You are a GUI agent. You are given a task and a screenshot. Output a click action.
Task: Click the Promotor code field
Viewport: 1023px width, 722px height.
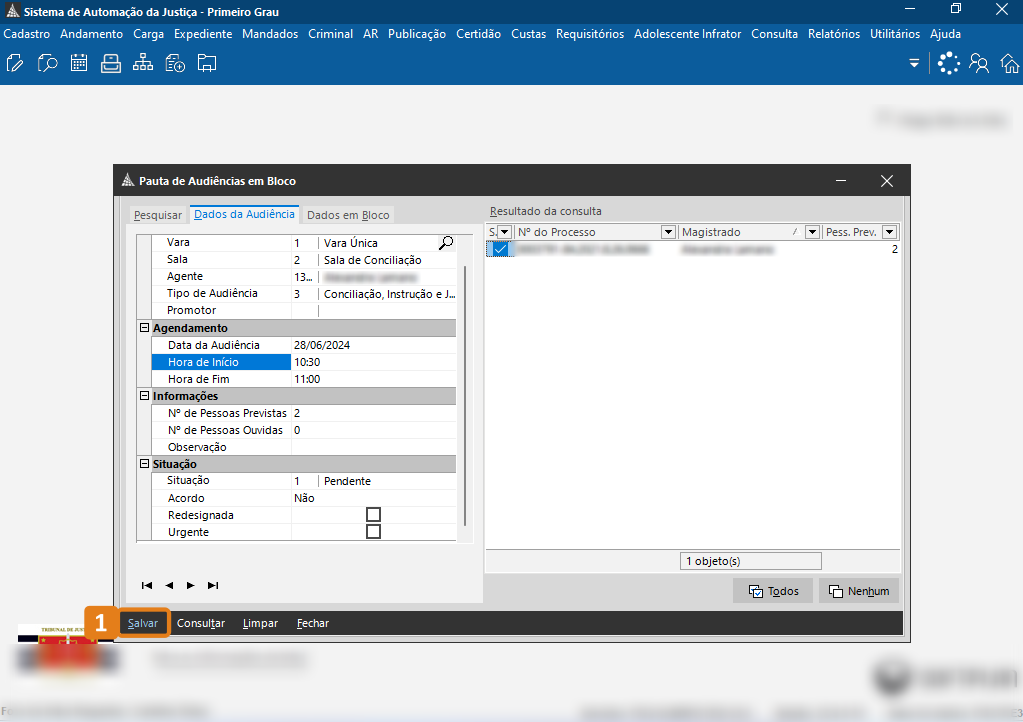(305, 310)
